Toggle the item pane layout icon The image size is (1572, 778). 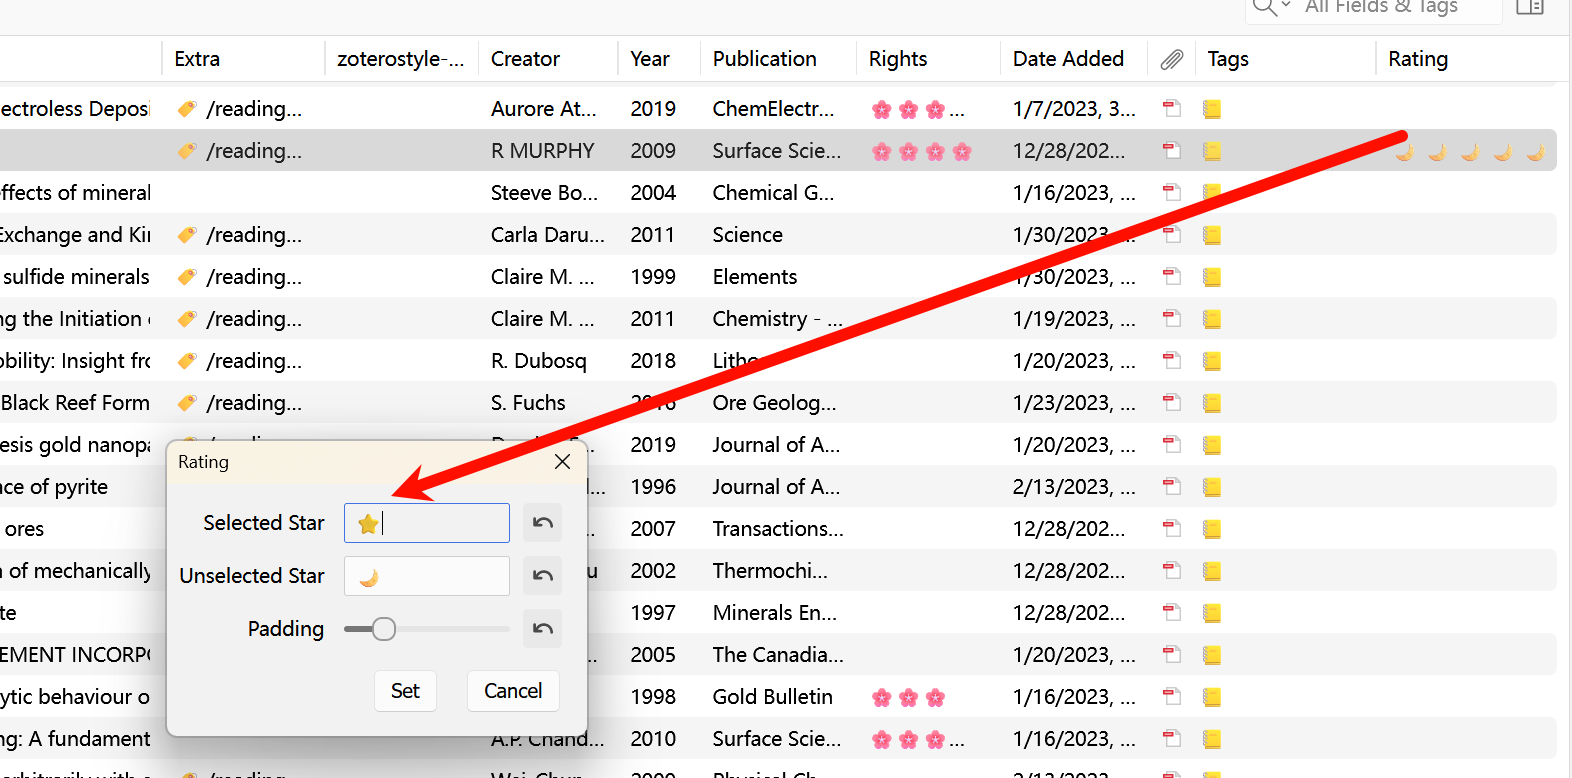click(1530, 8)
